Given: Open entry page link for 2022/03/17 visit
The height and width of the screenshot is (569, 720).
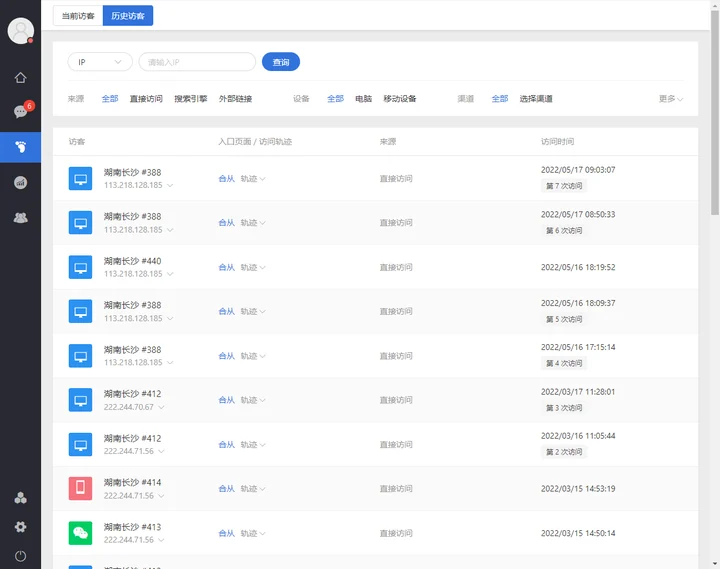Looking at the screenshot, I should click(x=226, y=400).
